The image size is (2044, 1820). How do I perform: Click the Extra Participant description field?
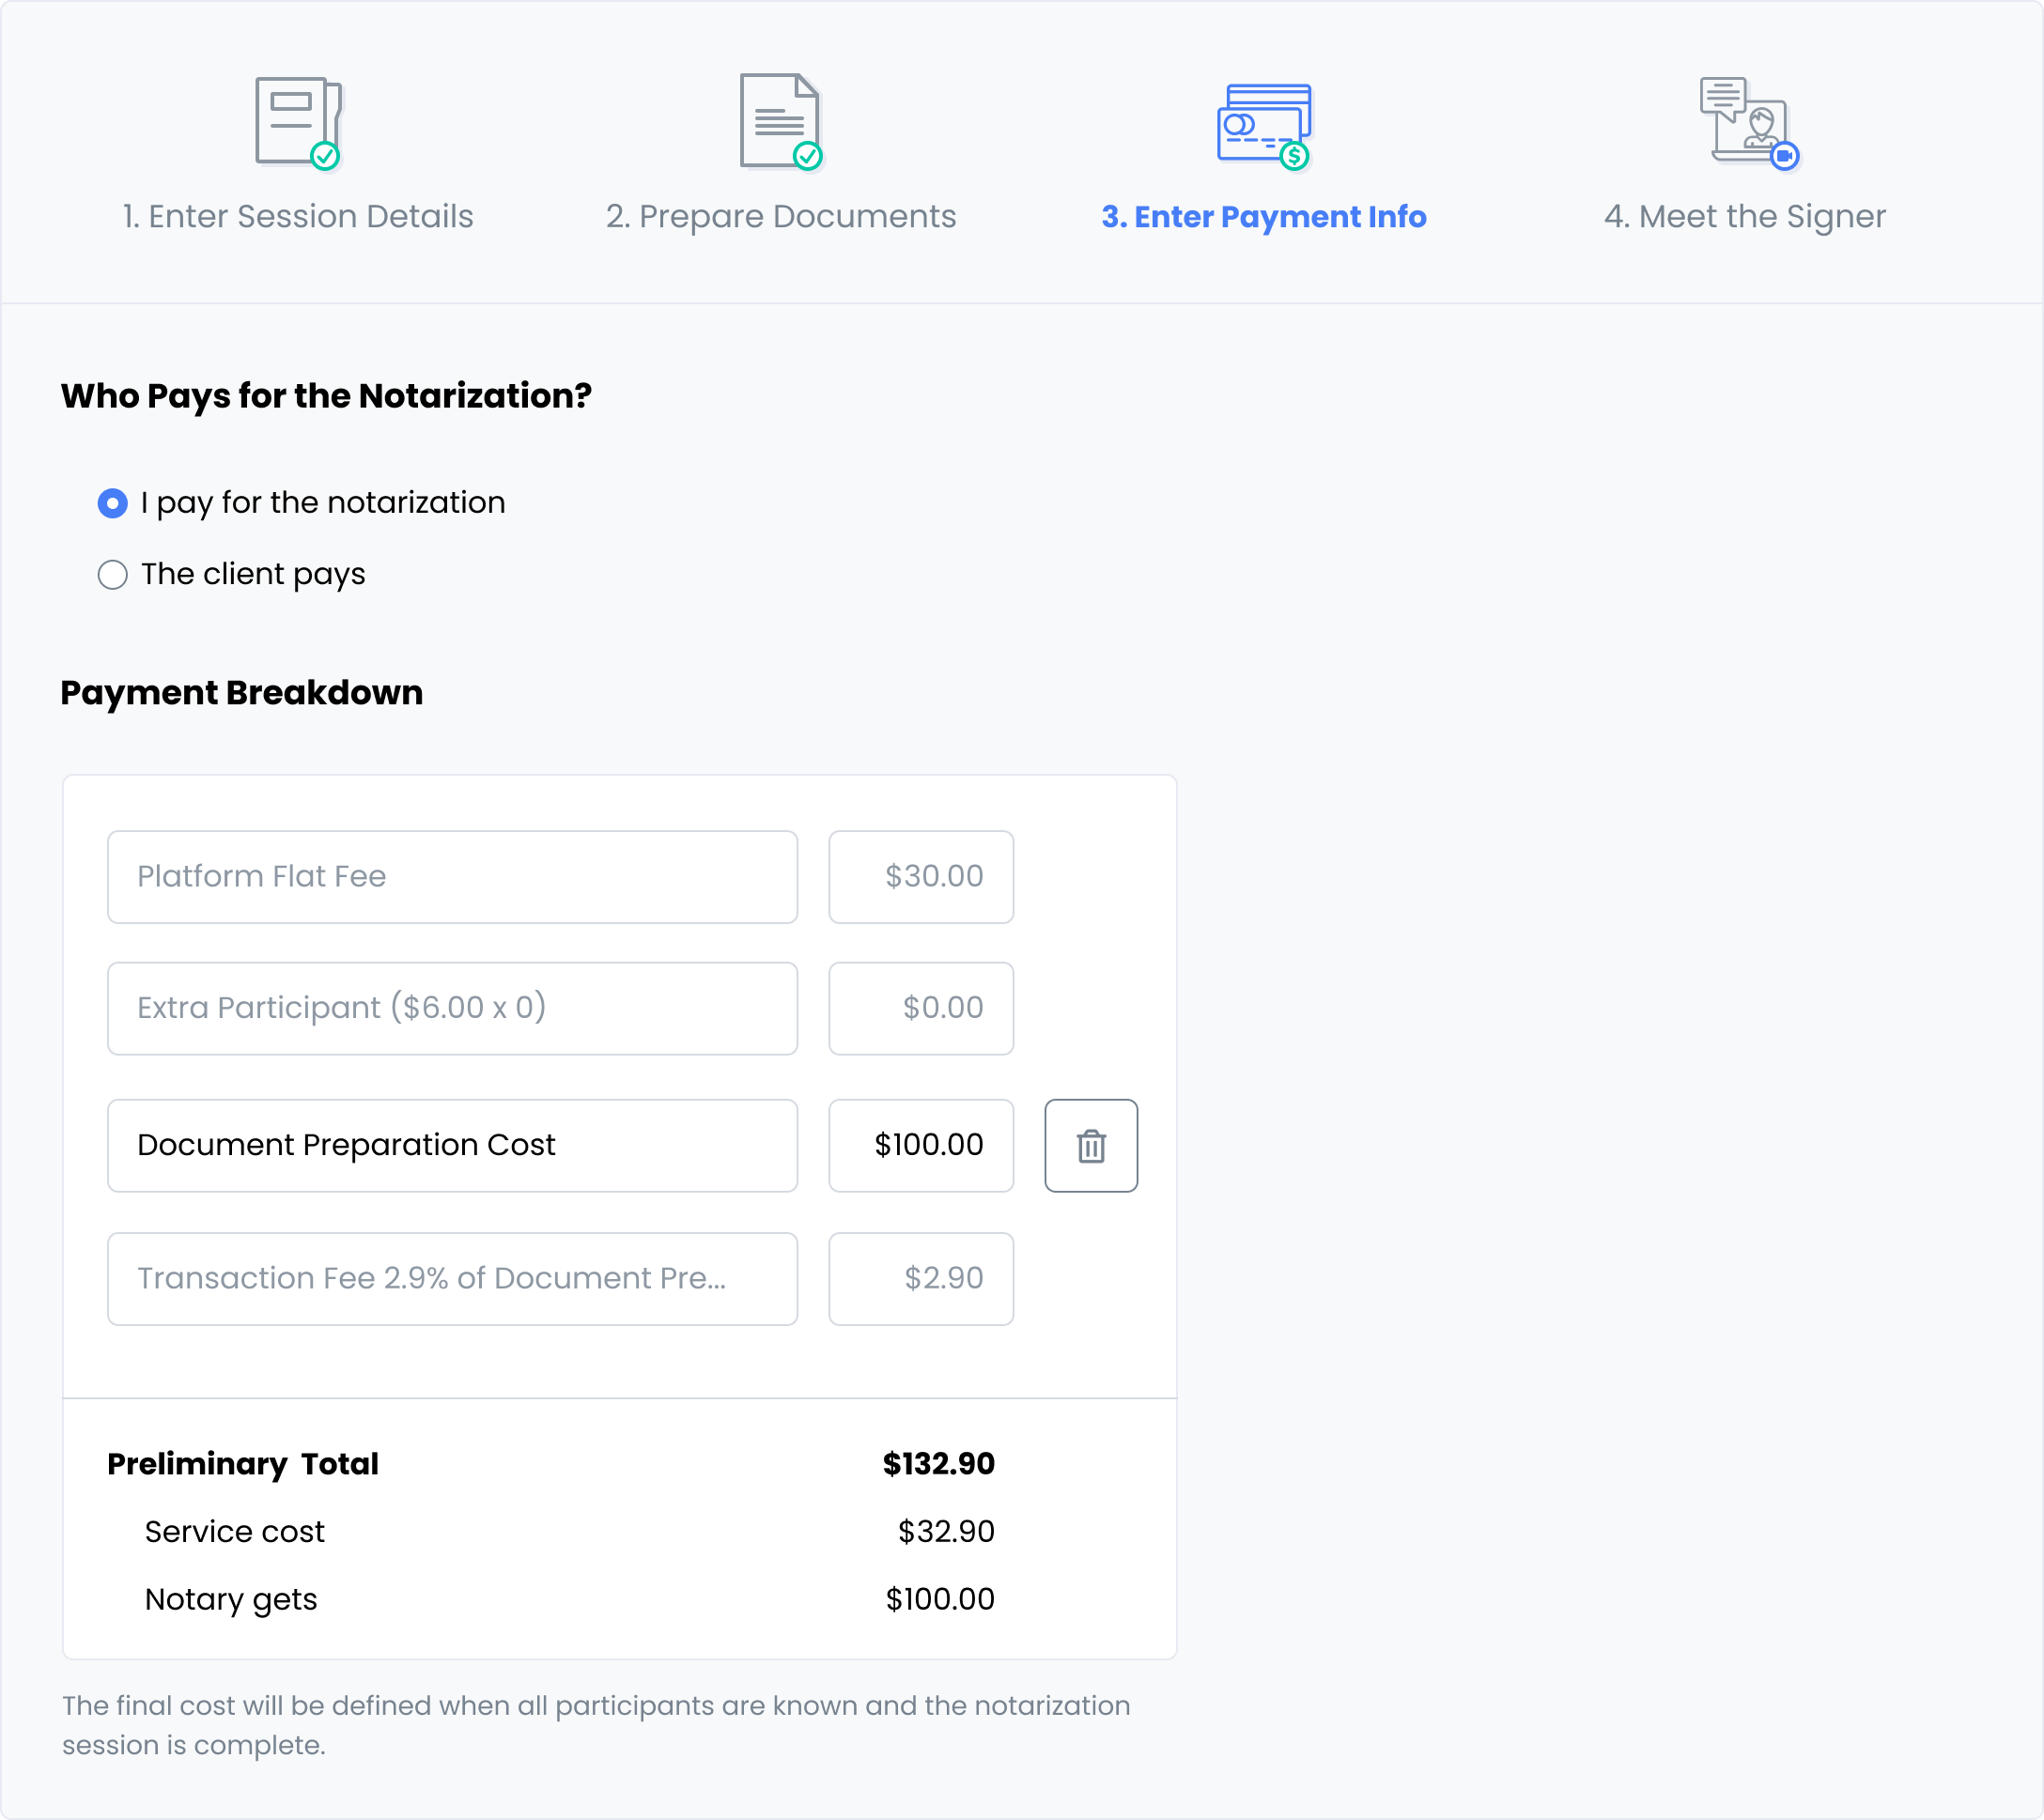(452, 1008)
